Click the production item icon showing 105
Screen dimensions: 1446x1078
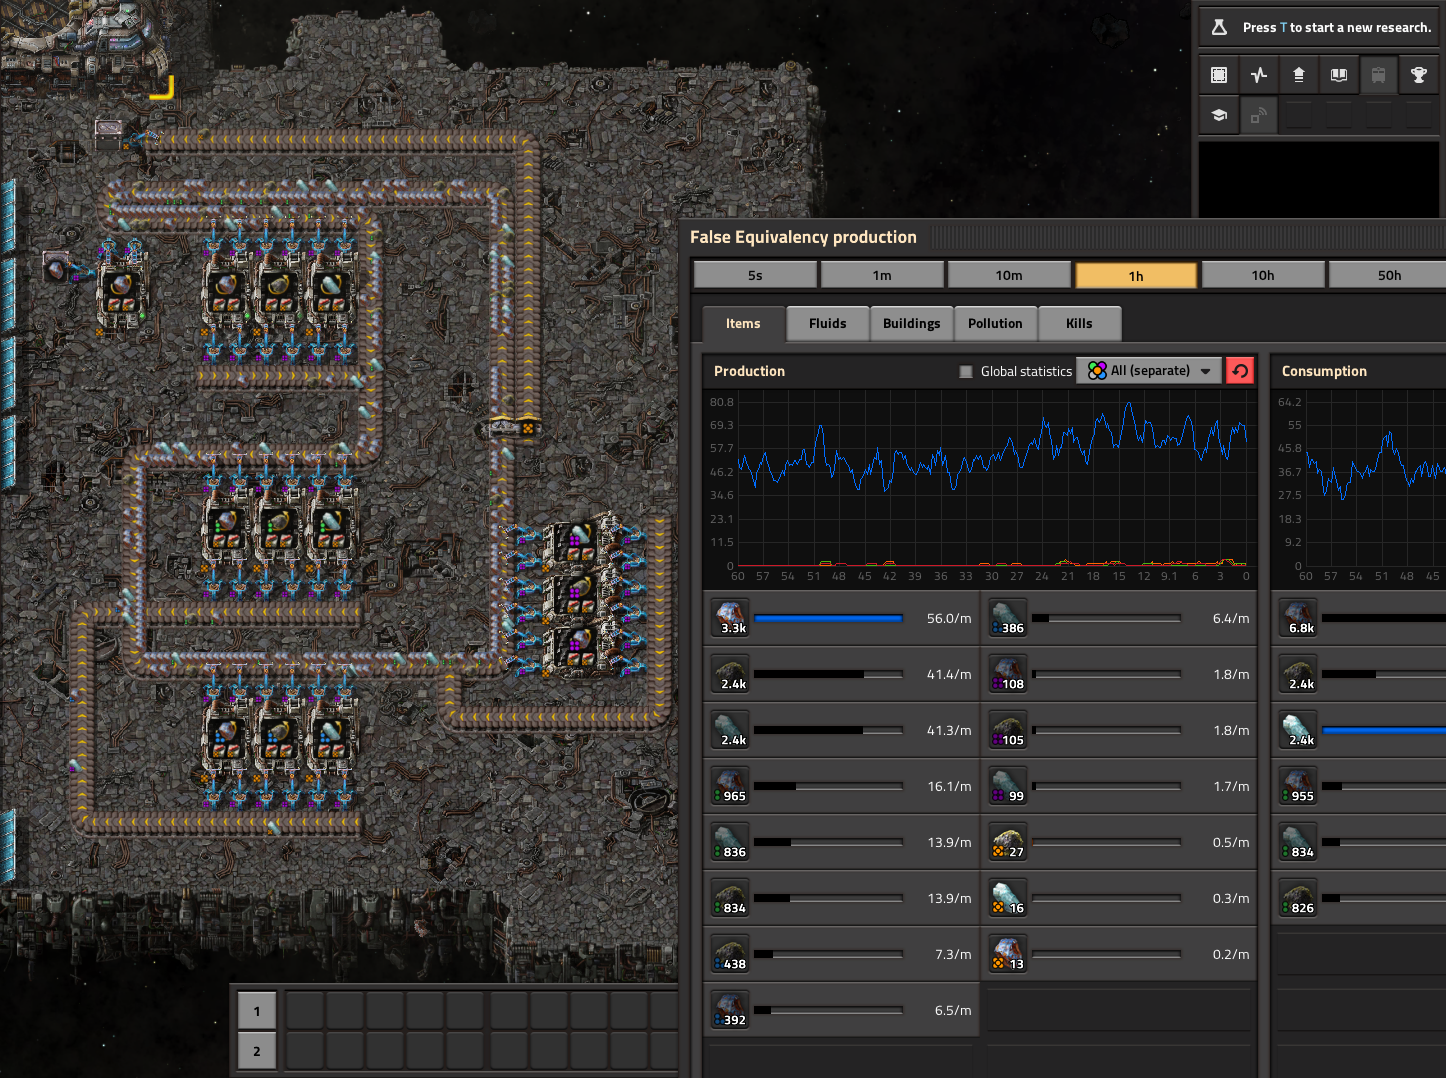click(1008, 730)
